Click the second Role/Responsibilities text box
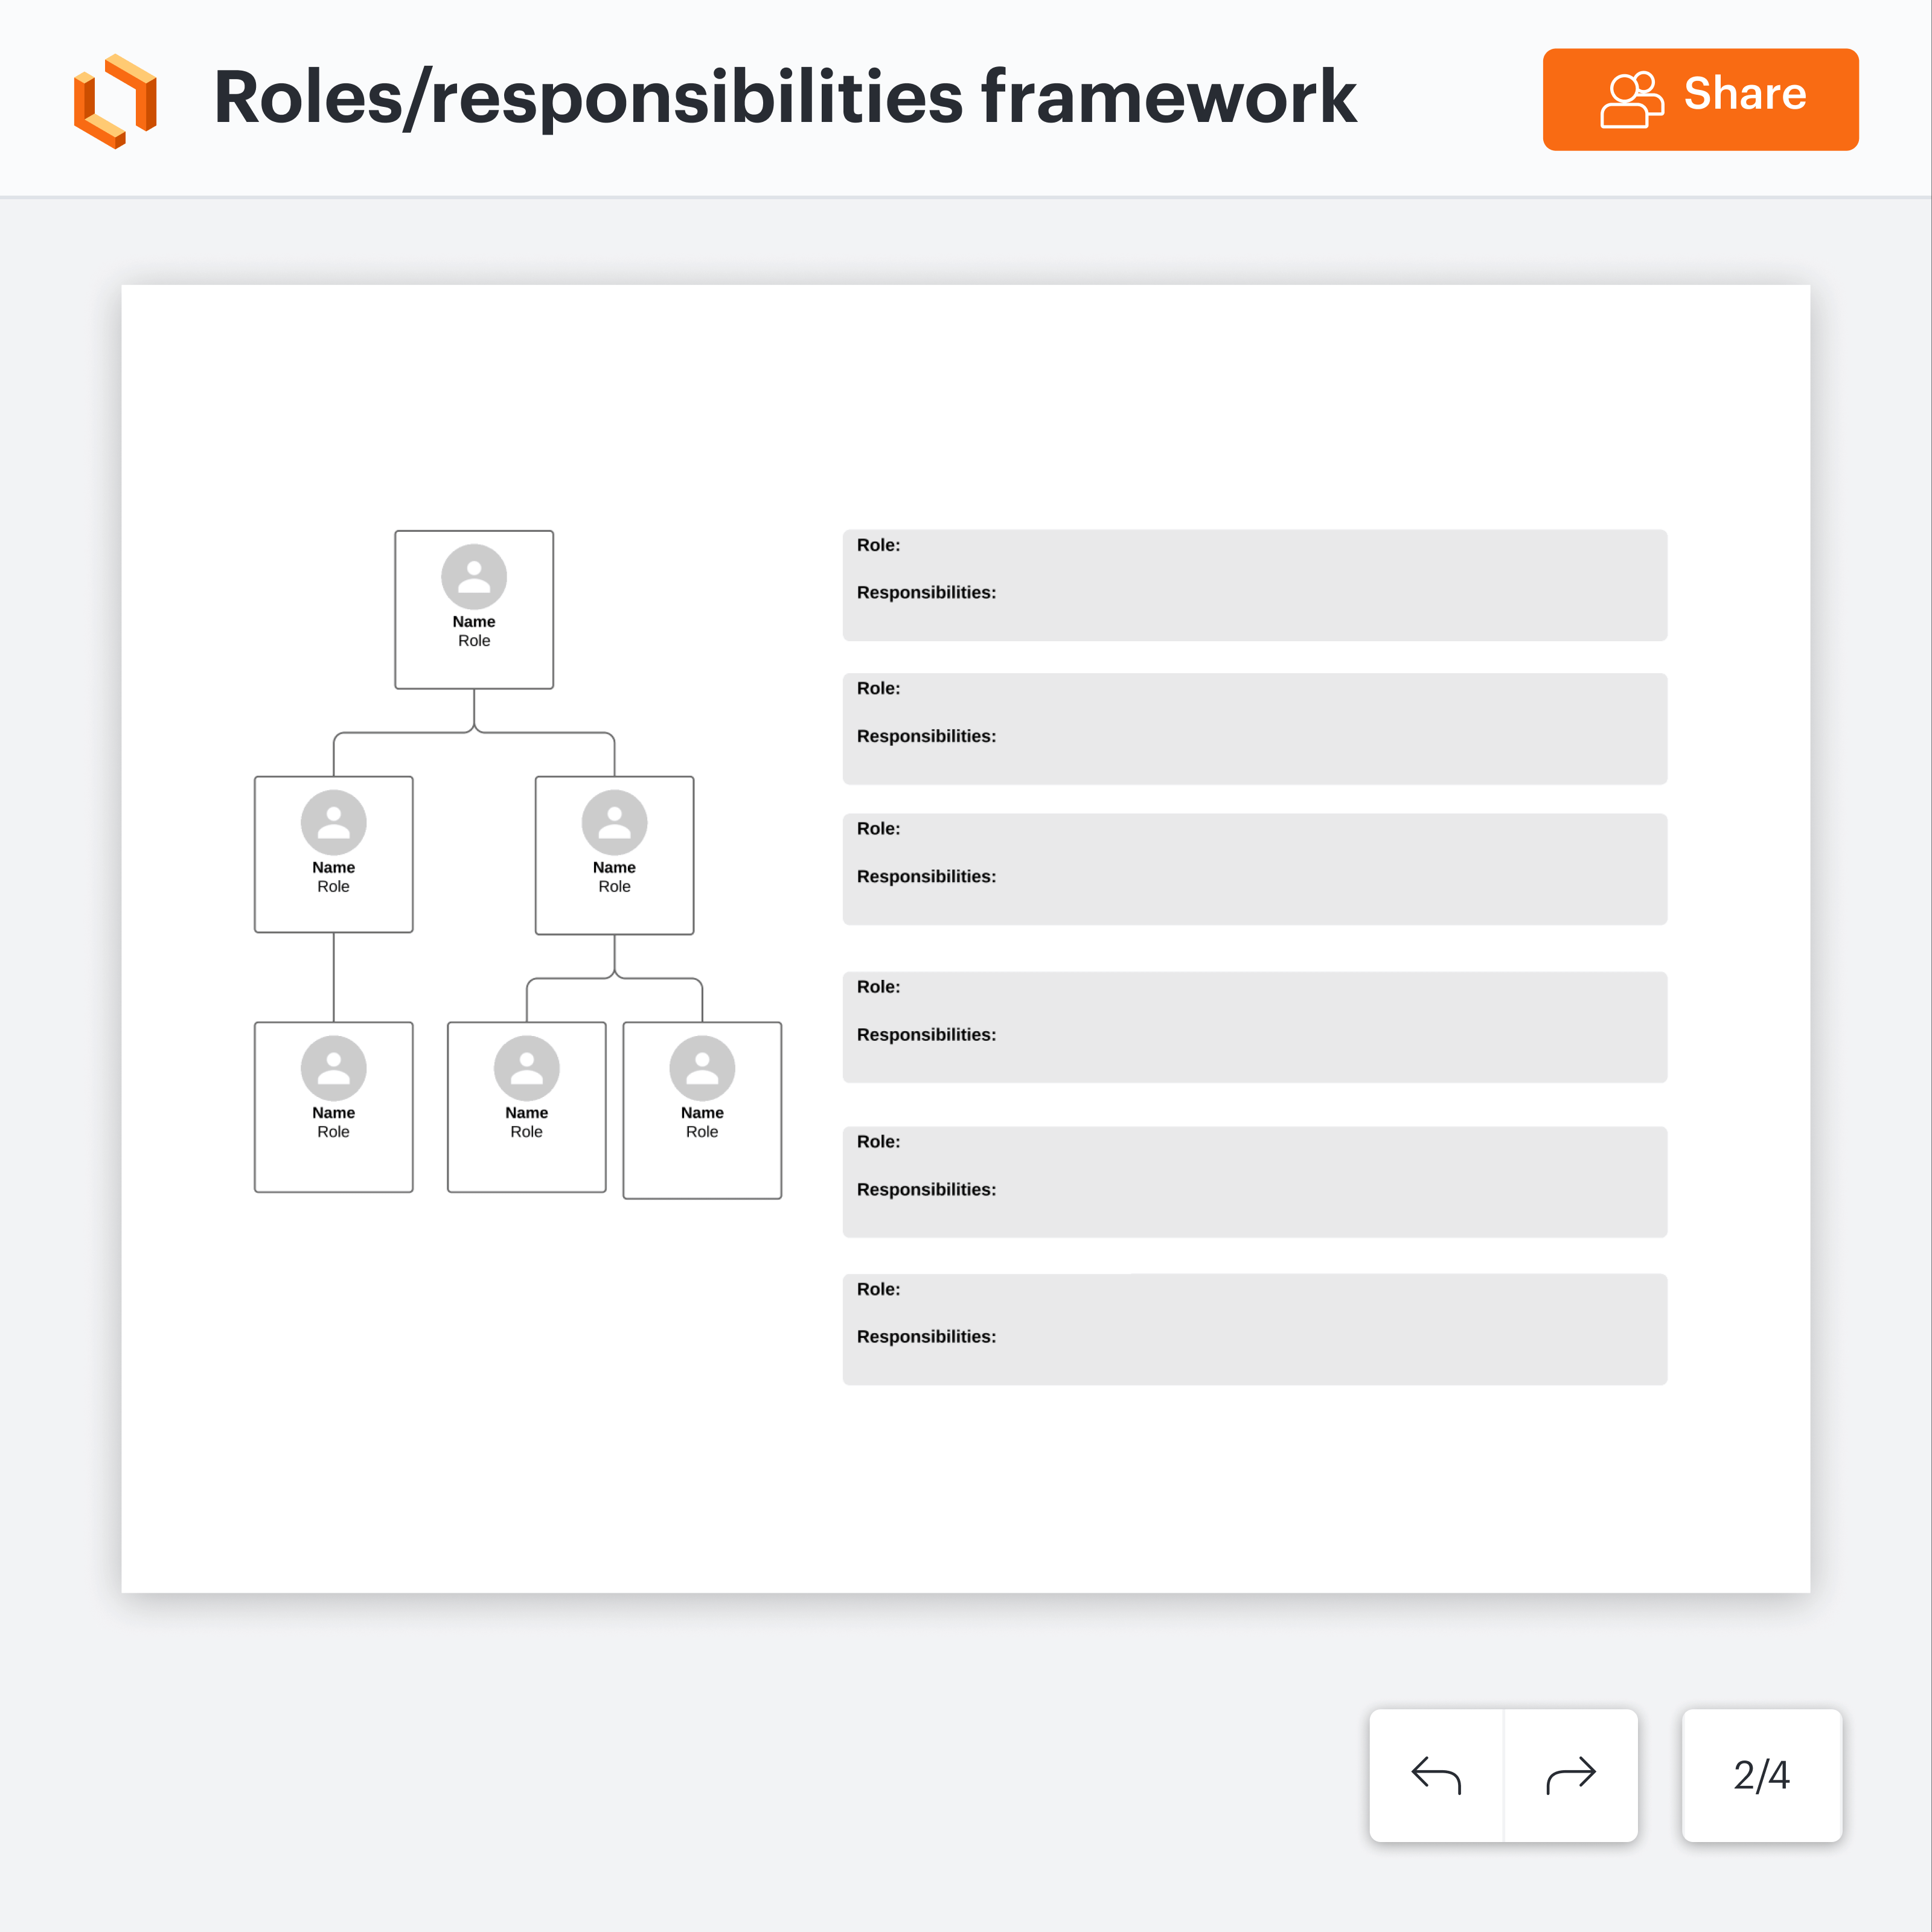 (1254, 728)
